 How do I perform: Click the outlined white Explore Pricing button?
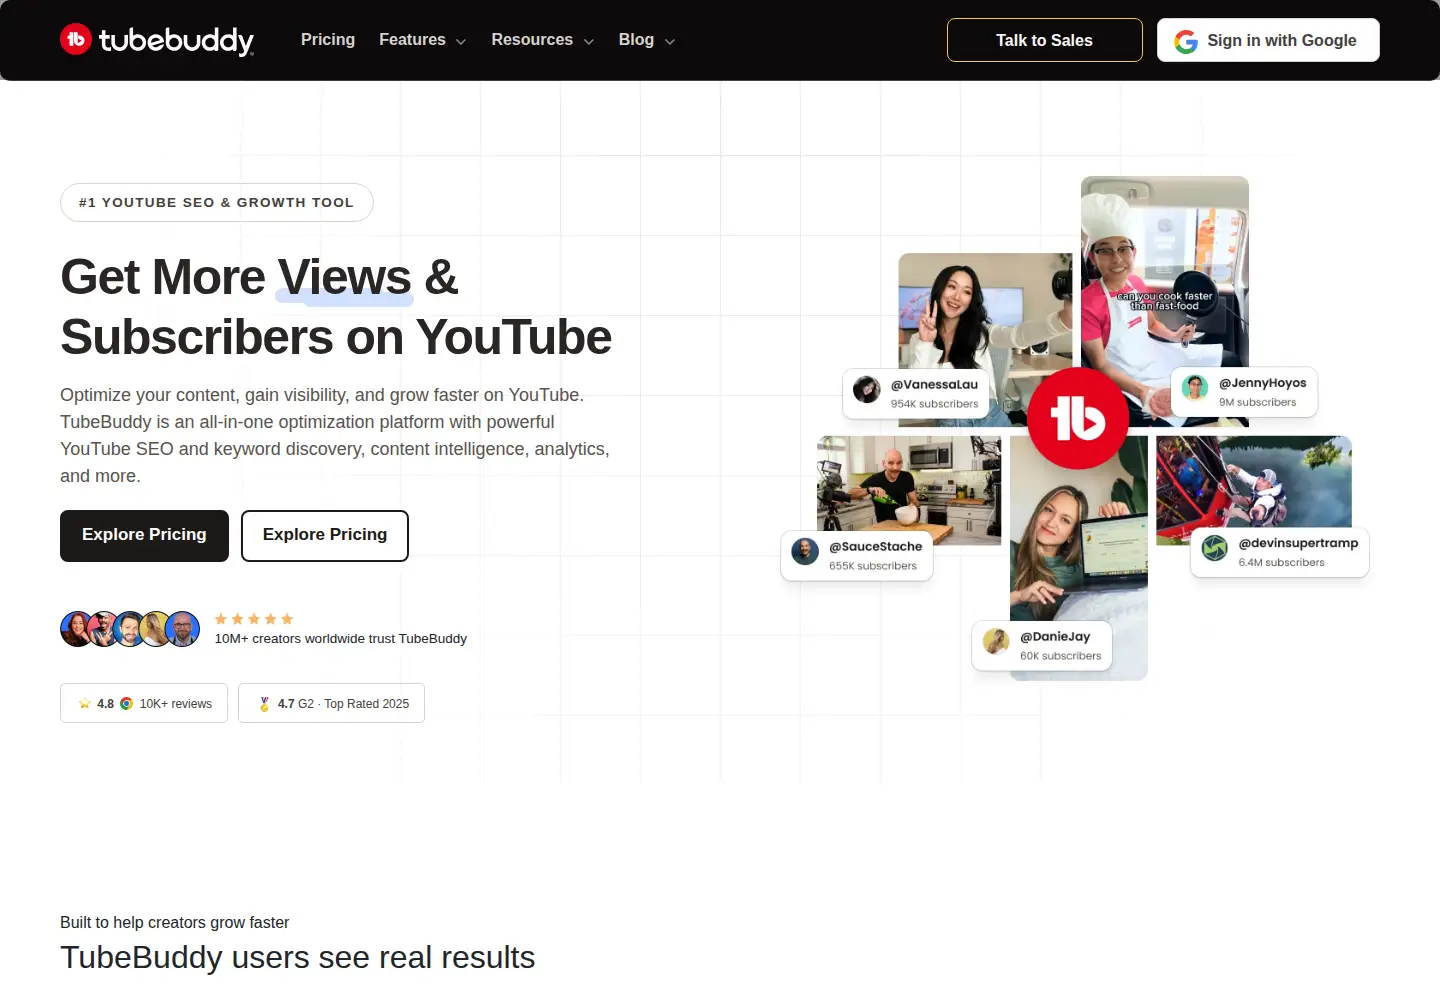pos(325,536)
